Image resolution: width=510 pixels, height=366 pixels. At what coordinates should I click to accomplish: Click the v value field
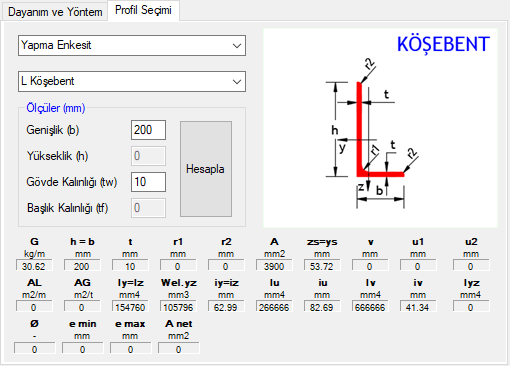(x=370, y=266)
